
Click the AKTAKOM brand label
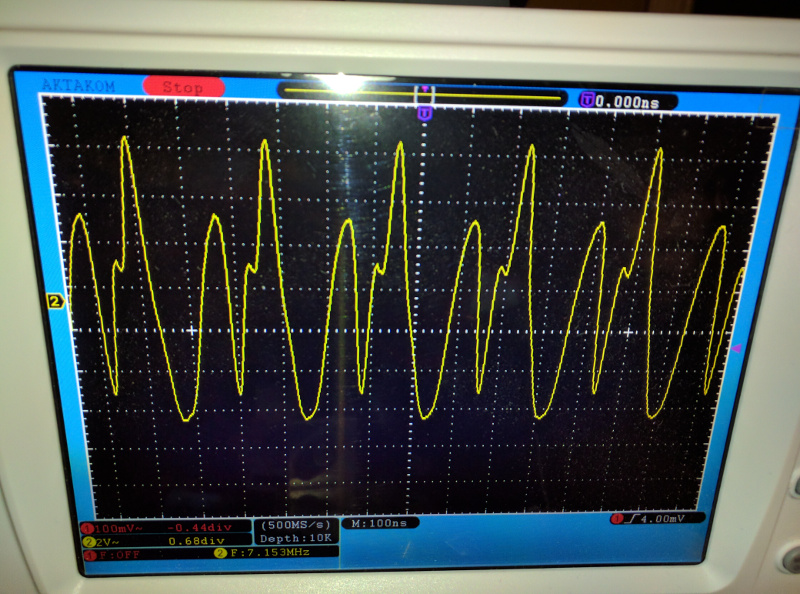80,85
